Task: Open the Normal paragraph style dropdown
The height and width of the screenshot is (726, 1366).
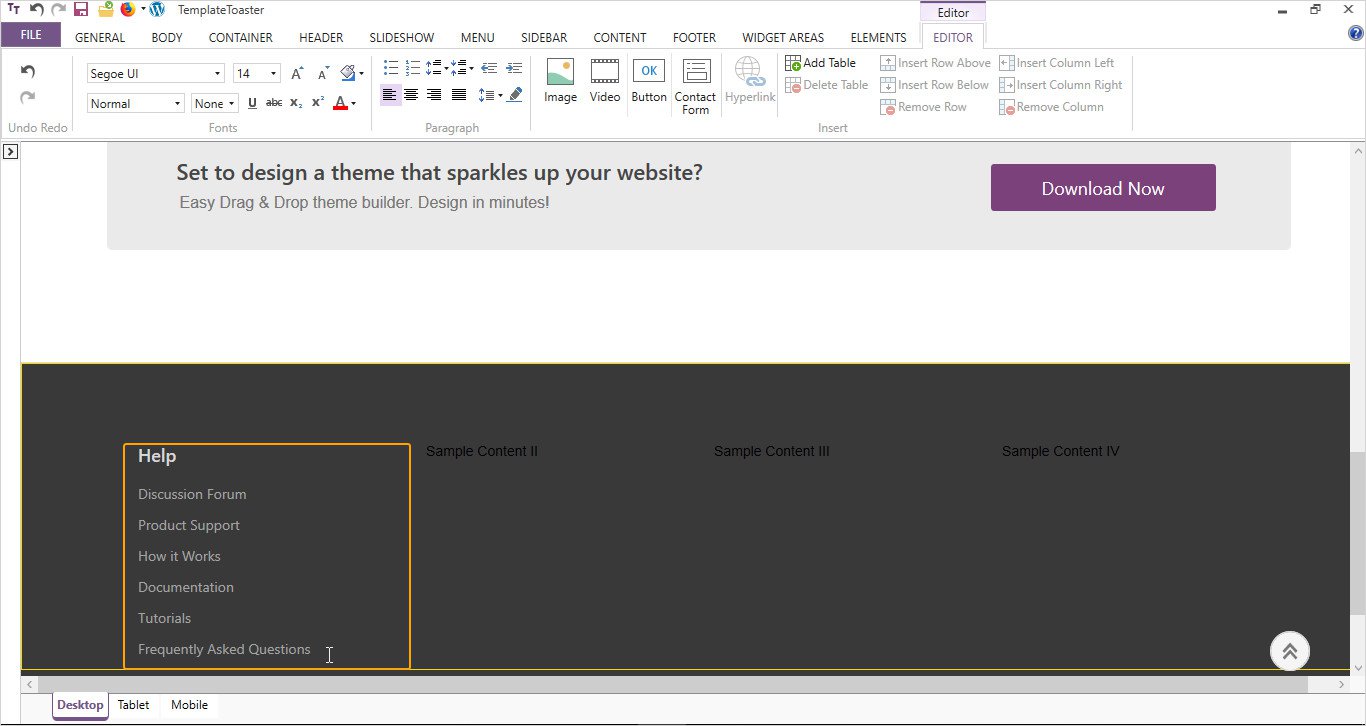Action: tap(135, 104)
